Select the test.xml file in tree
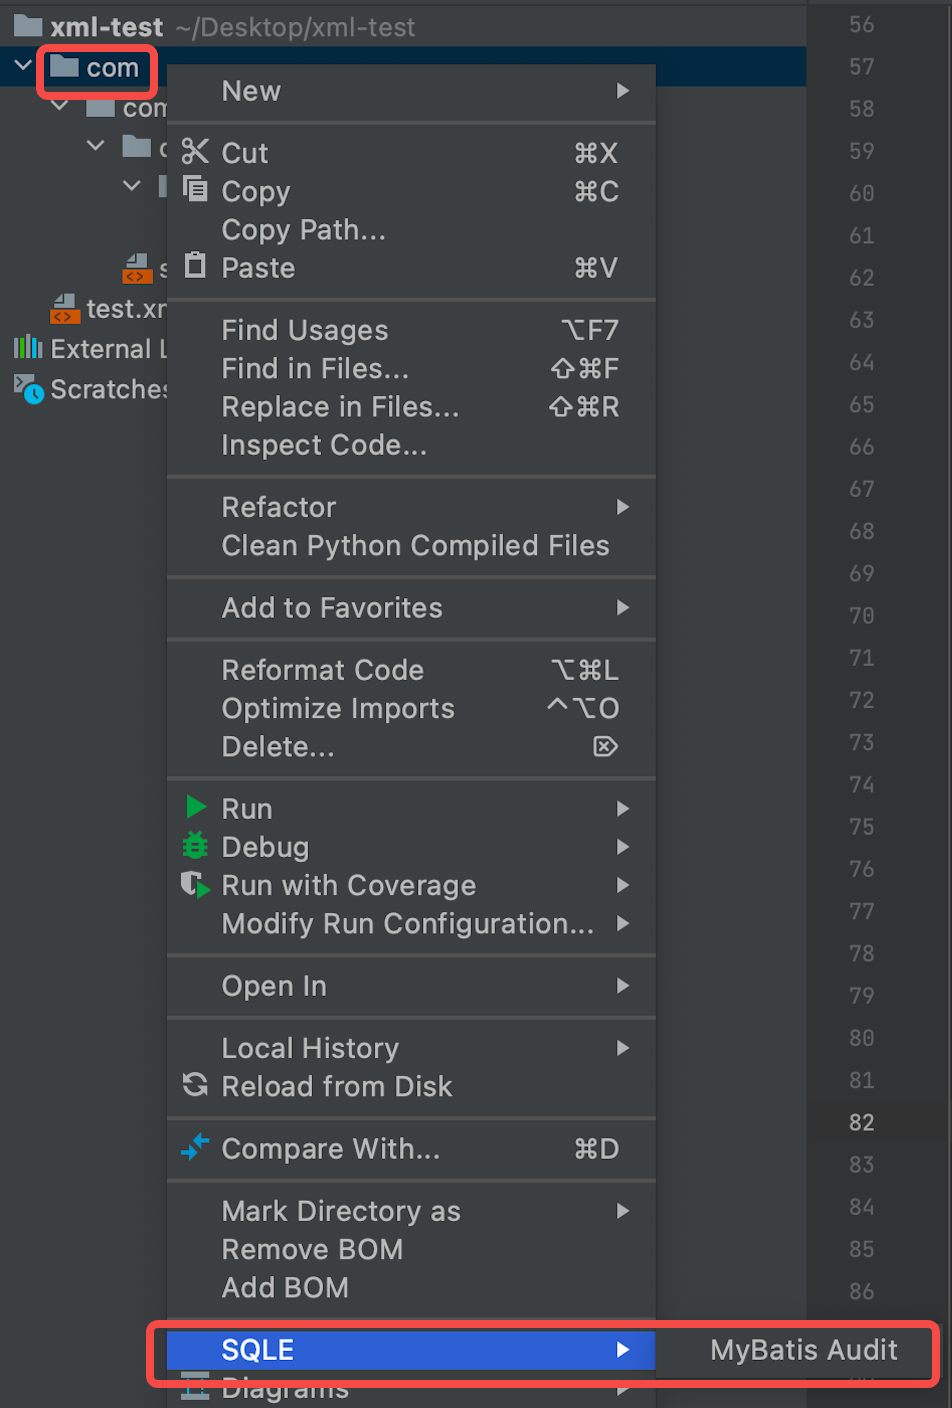 click(x=110, y=309)
